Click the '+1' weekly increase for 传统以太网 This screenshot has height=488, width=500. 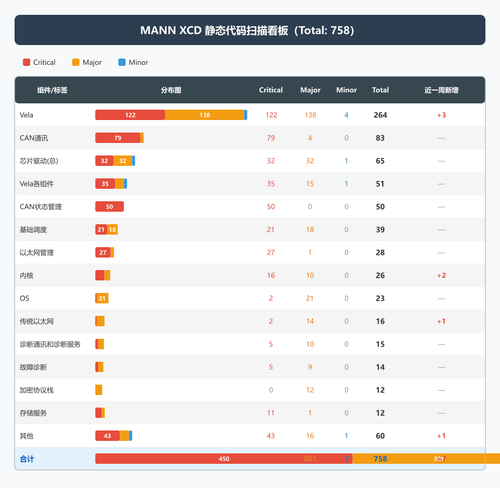point(441,321)
